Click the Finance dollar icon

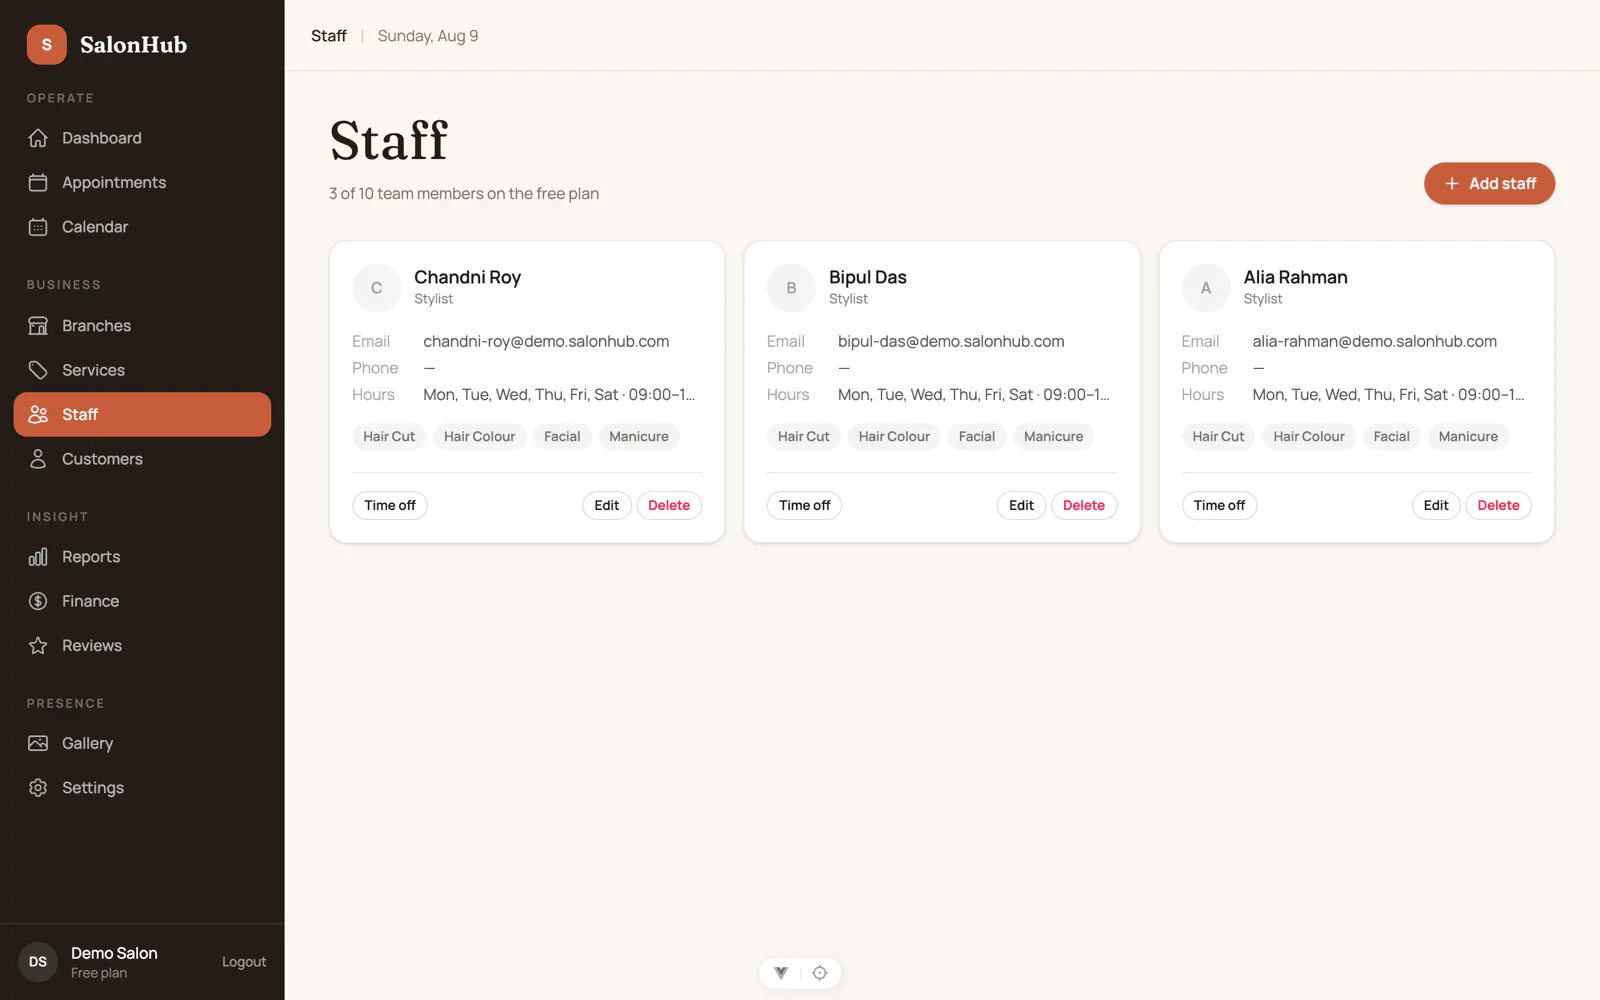click(x=38, y=601)
